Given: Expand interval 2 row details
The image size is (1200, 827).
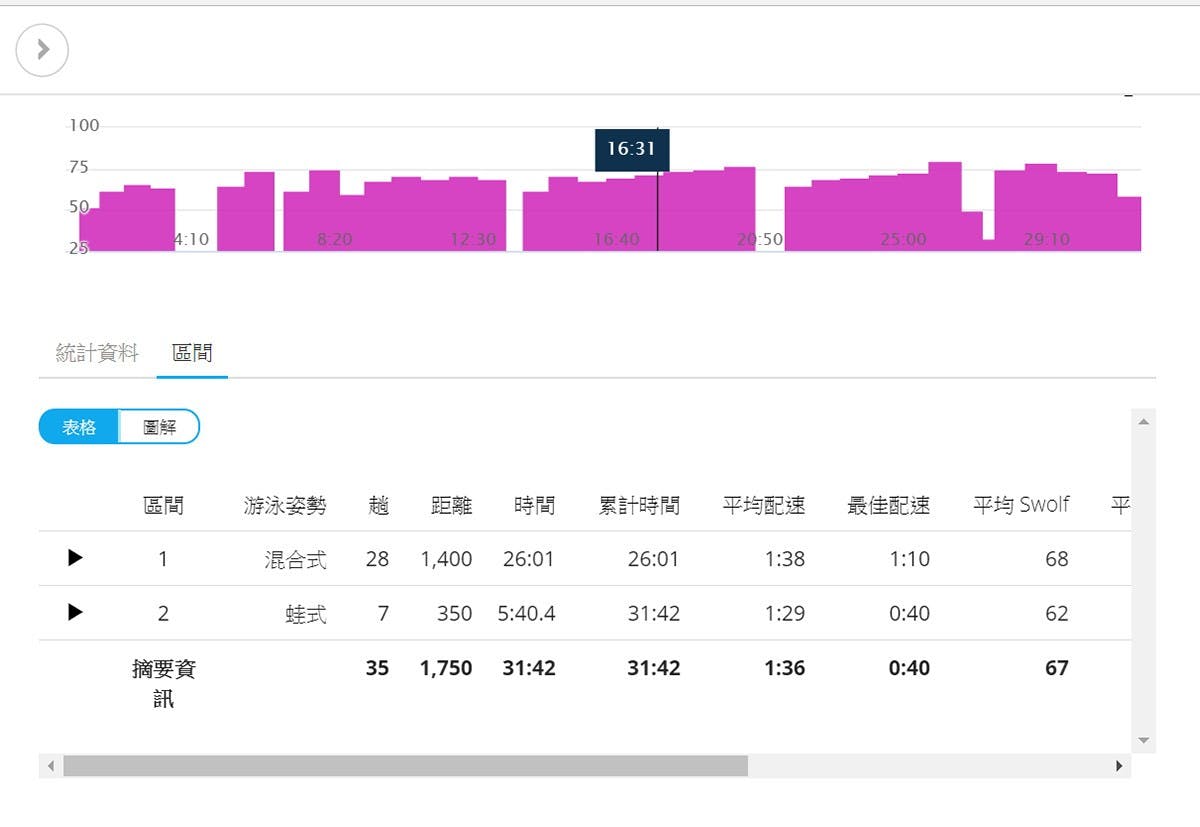Looking at the screenshot, I should (x=75, y=613).
